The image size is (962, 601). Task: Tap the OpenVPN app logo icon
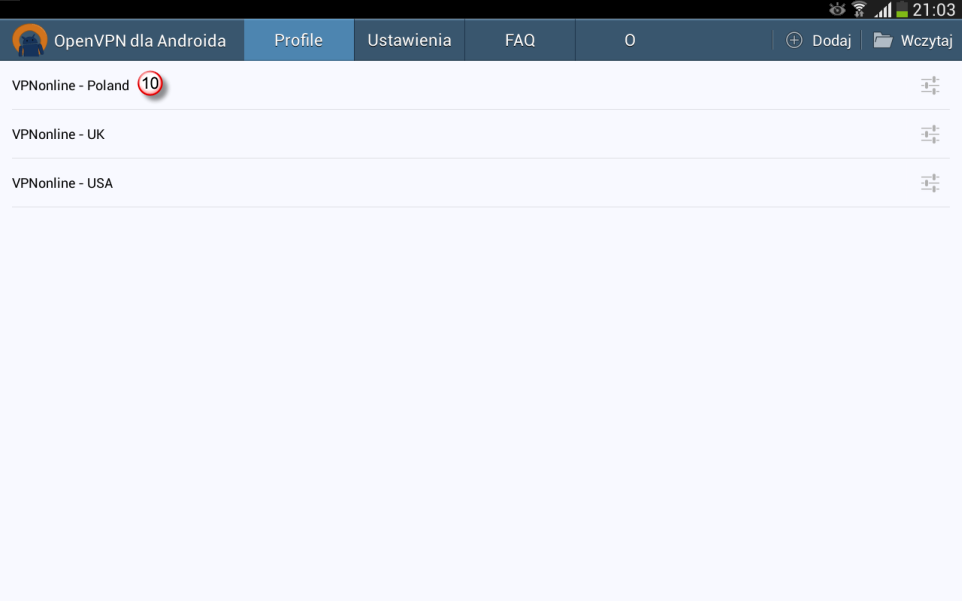[29, 40]
